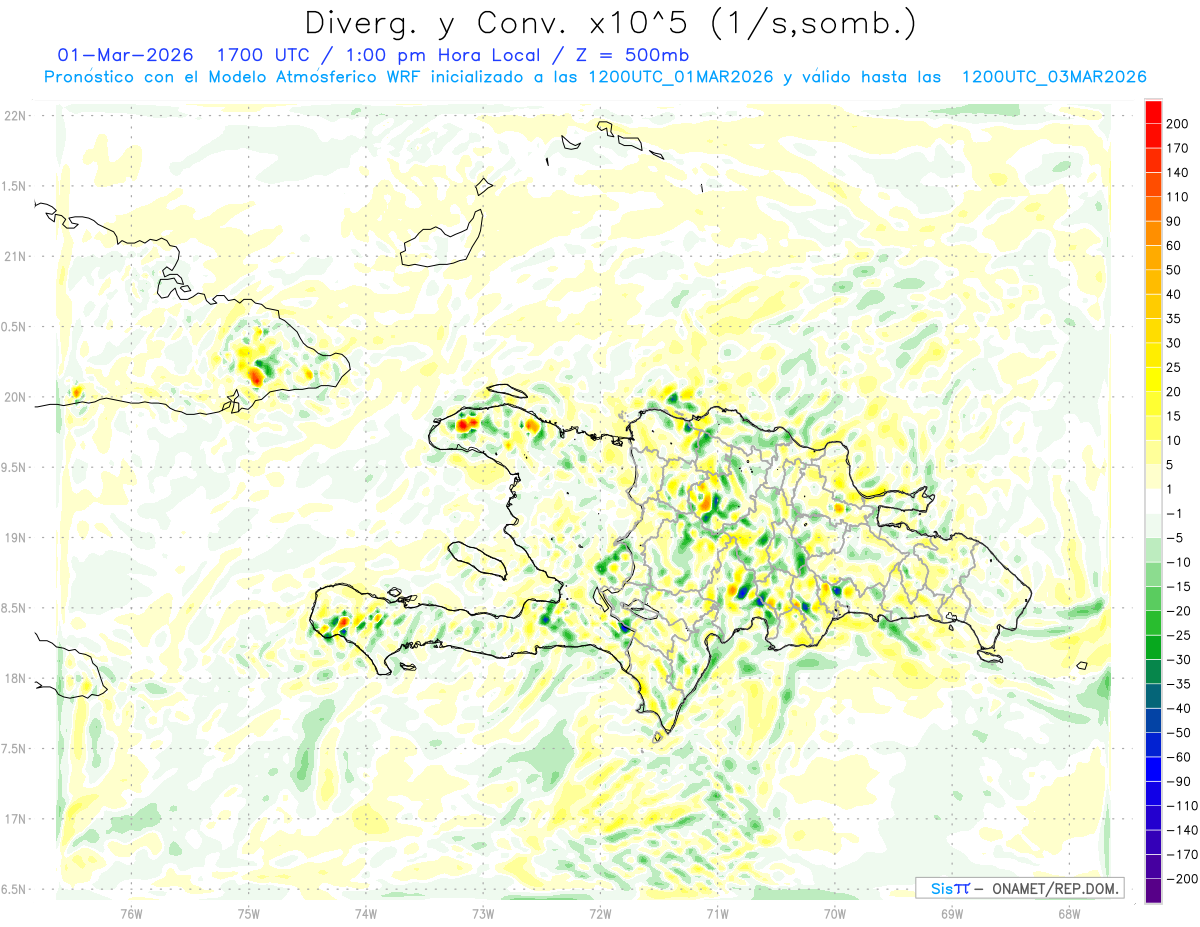
Task: Click the '7.5N' latitude label
Action: pyautogui.click(x=14, y=749)
